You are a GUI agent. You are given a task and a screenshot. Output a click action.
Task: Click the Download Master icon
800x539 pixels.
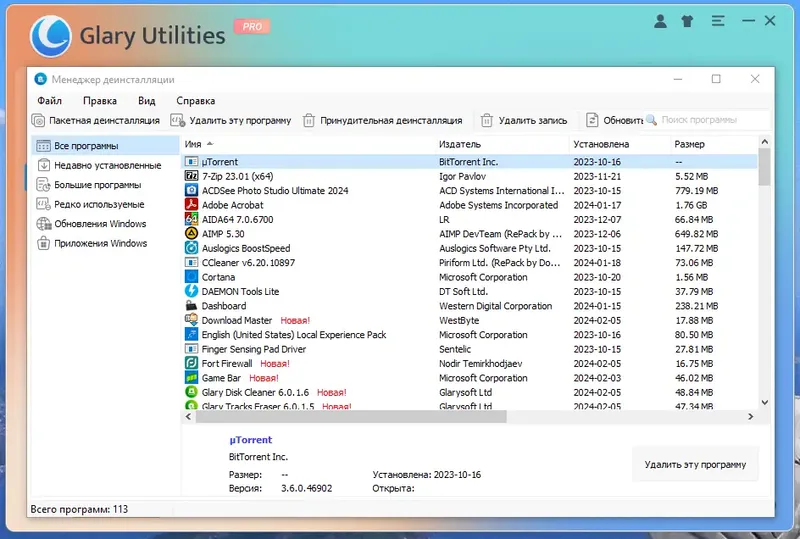(x=191, y=320)
